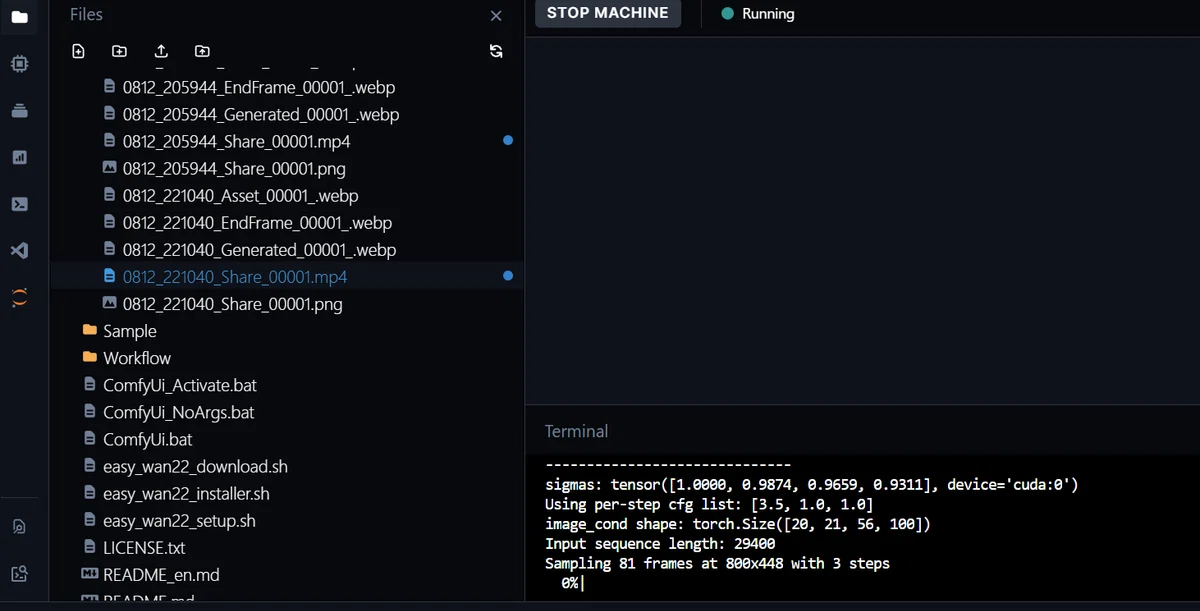The height and width of the screenshot is (611, 1200).
Task: Select 0812_221040_Asset_00001_.webp
Action: coord(240,196)
